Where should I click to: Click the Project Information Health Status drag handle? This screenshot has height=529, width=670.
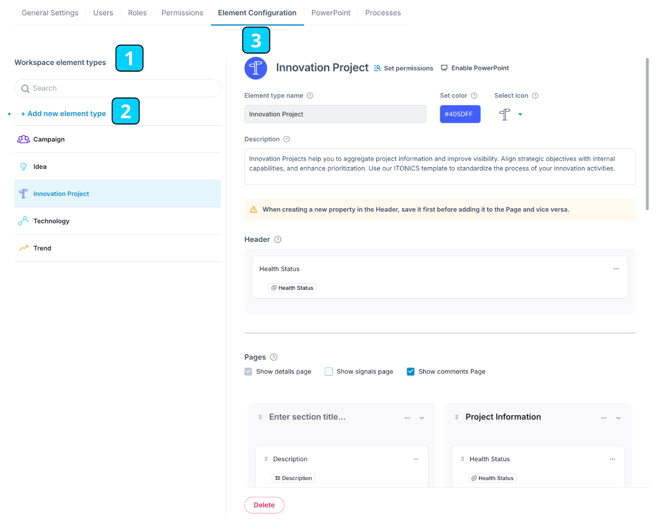coord(462,459)
